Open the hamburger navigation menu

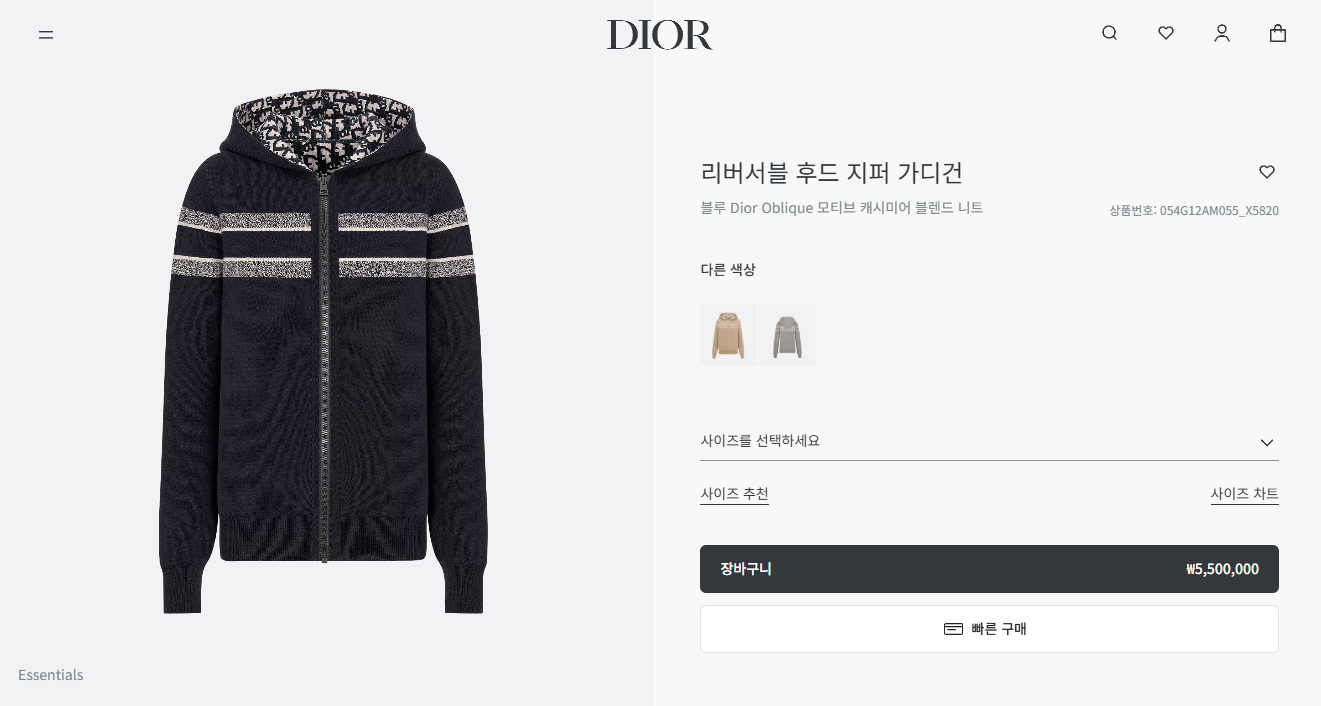tap(46, 34)
